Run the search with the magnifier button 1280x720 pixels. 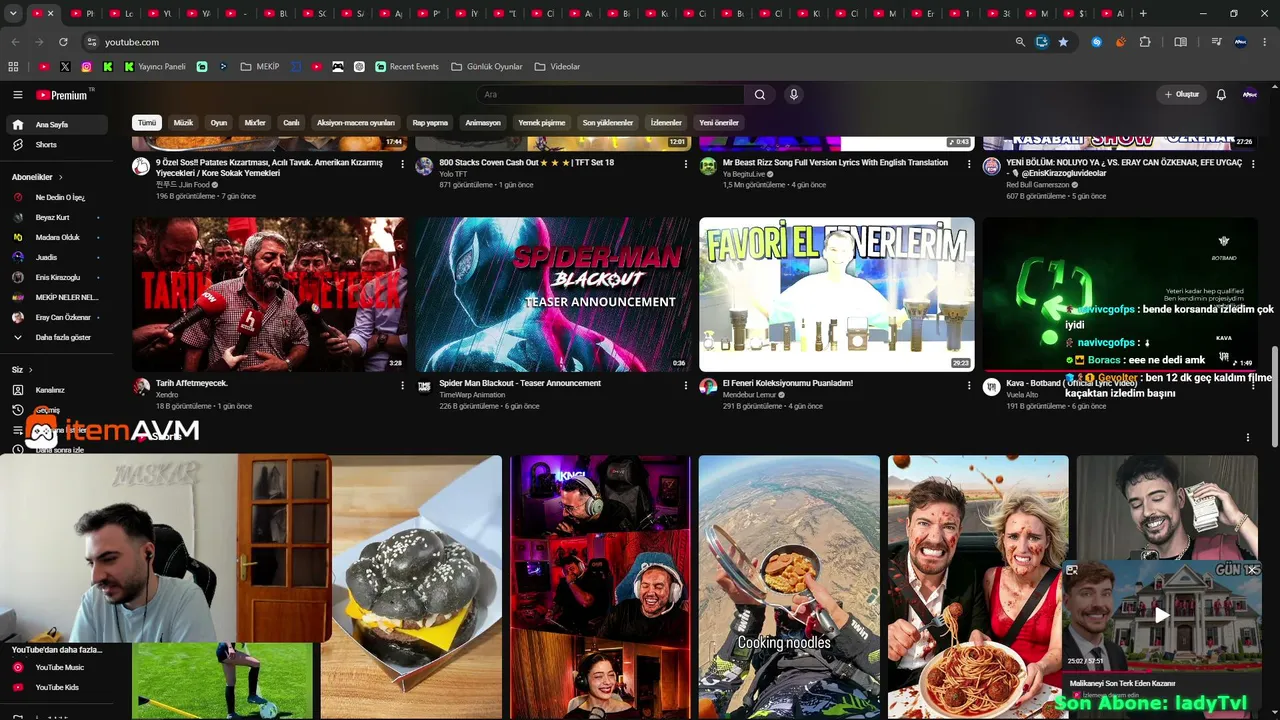(760, 95)
